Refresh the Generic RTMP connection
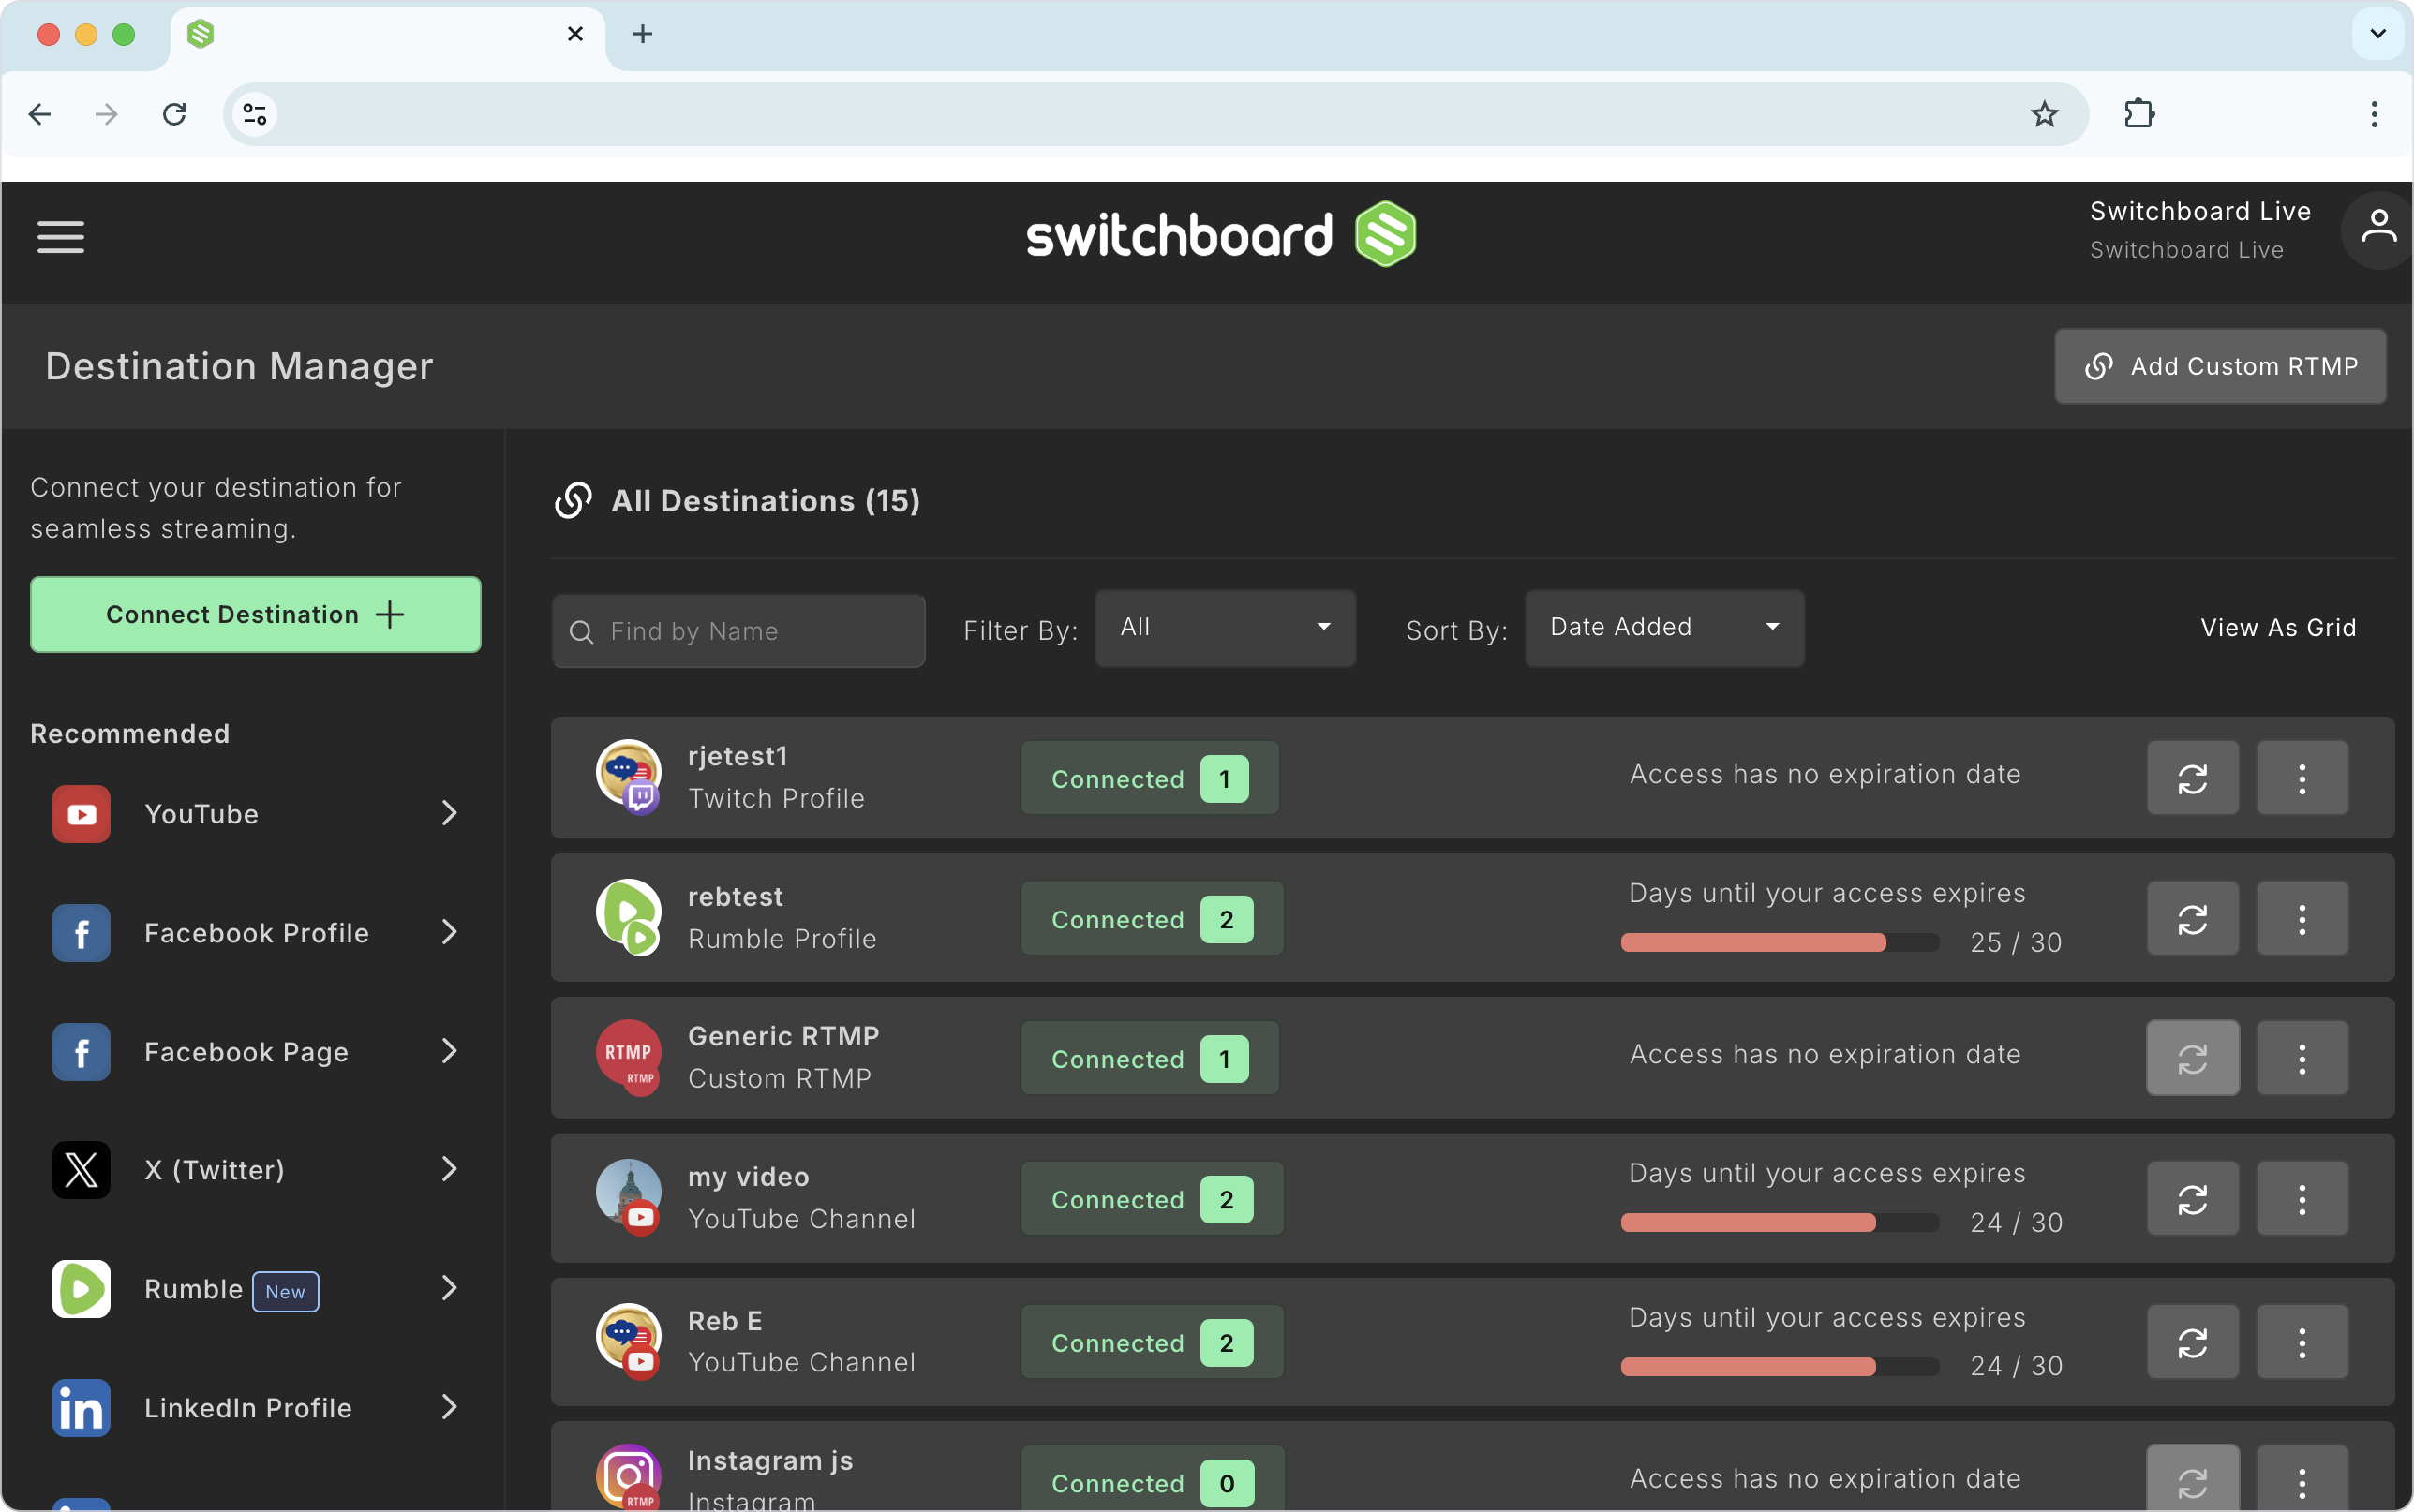Image resolution: width=2414 pixels, height=1512 pixels. tap(2192, 1058)
